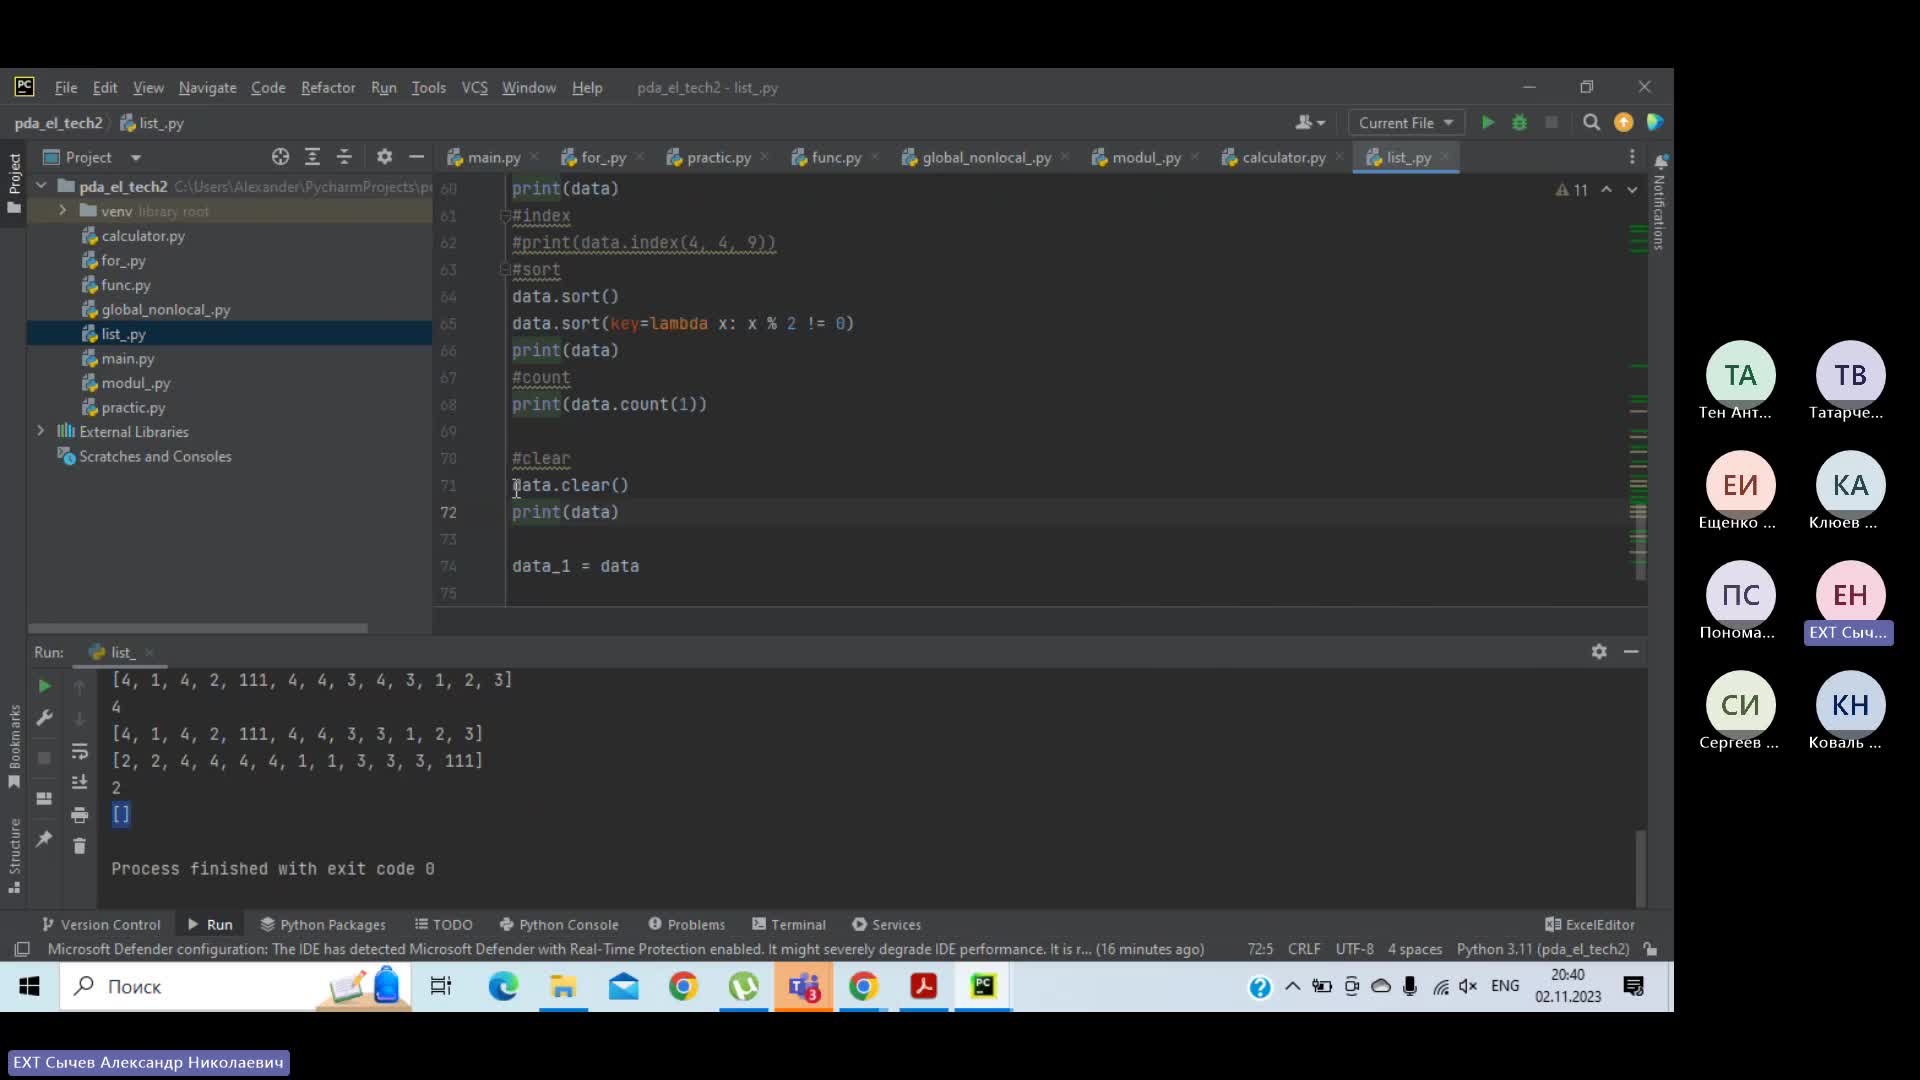Open Problems tool window

click(x=686, y=925)
